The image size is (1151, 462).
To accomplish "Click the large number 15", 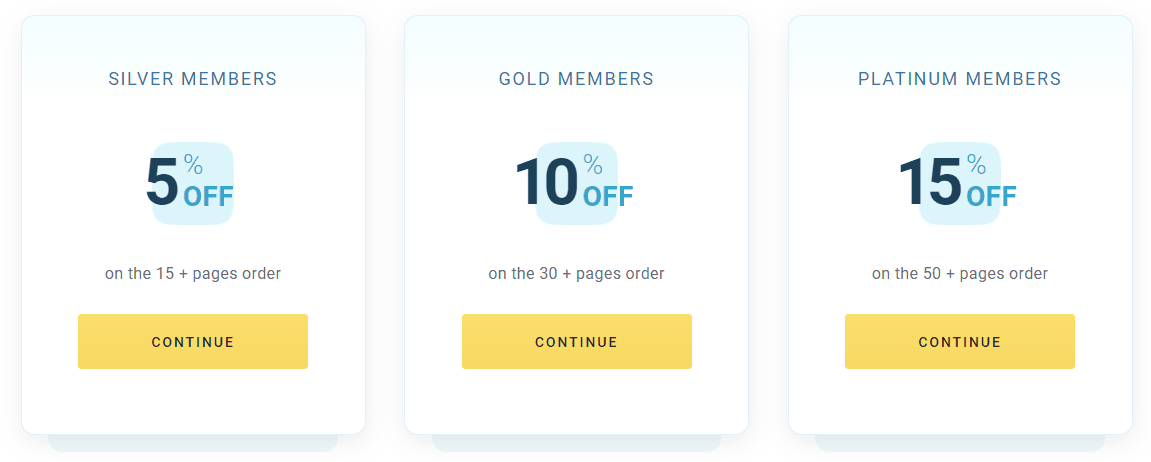I will 930,182.
